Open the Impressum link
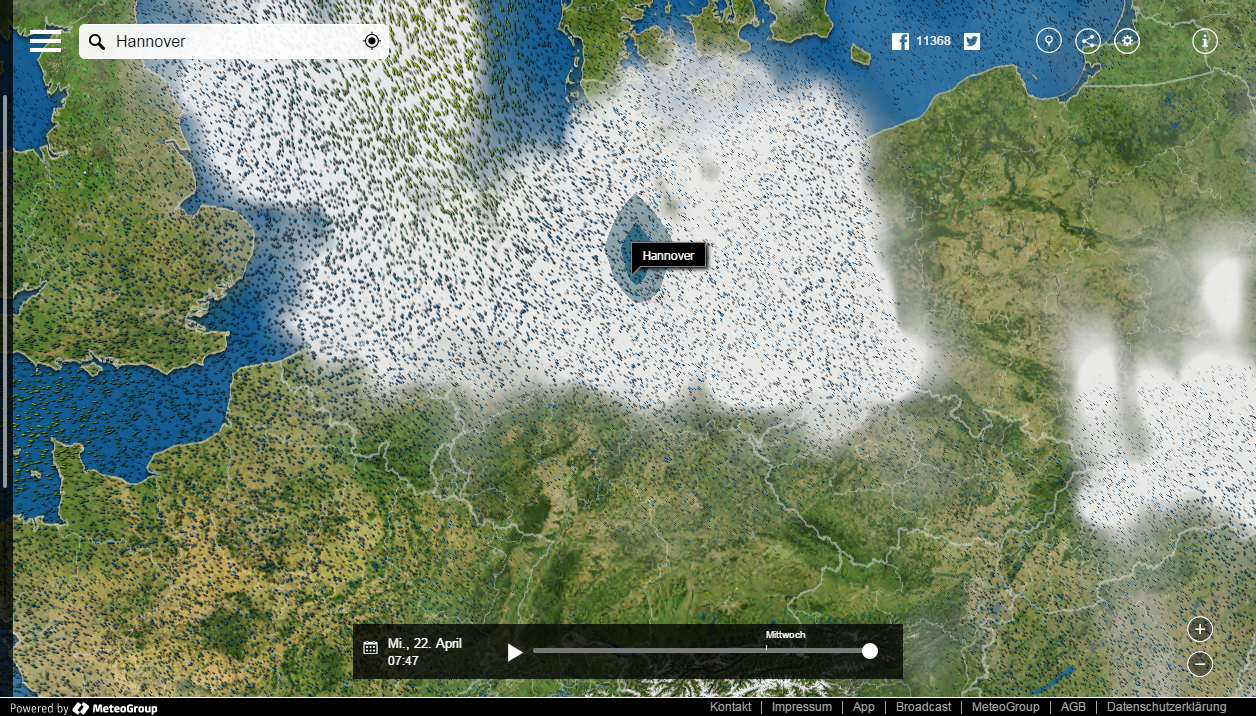The height and width of the screenshot is (716, 1256). (x=802, y=707)
